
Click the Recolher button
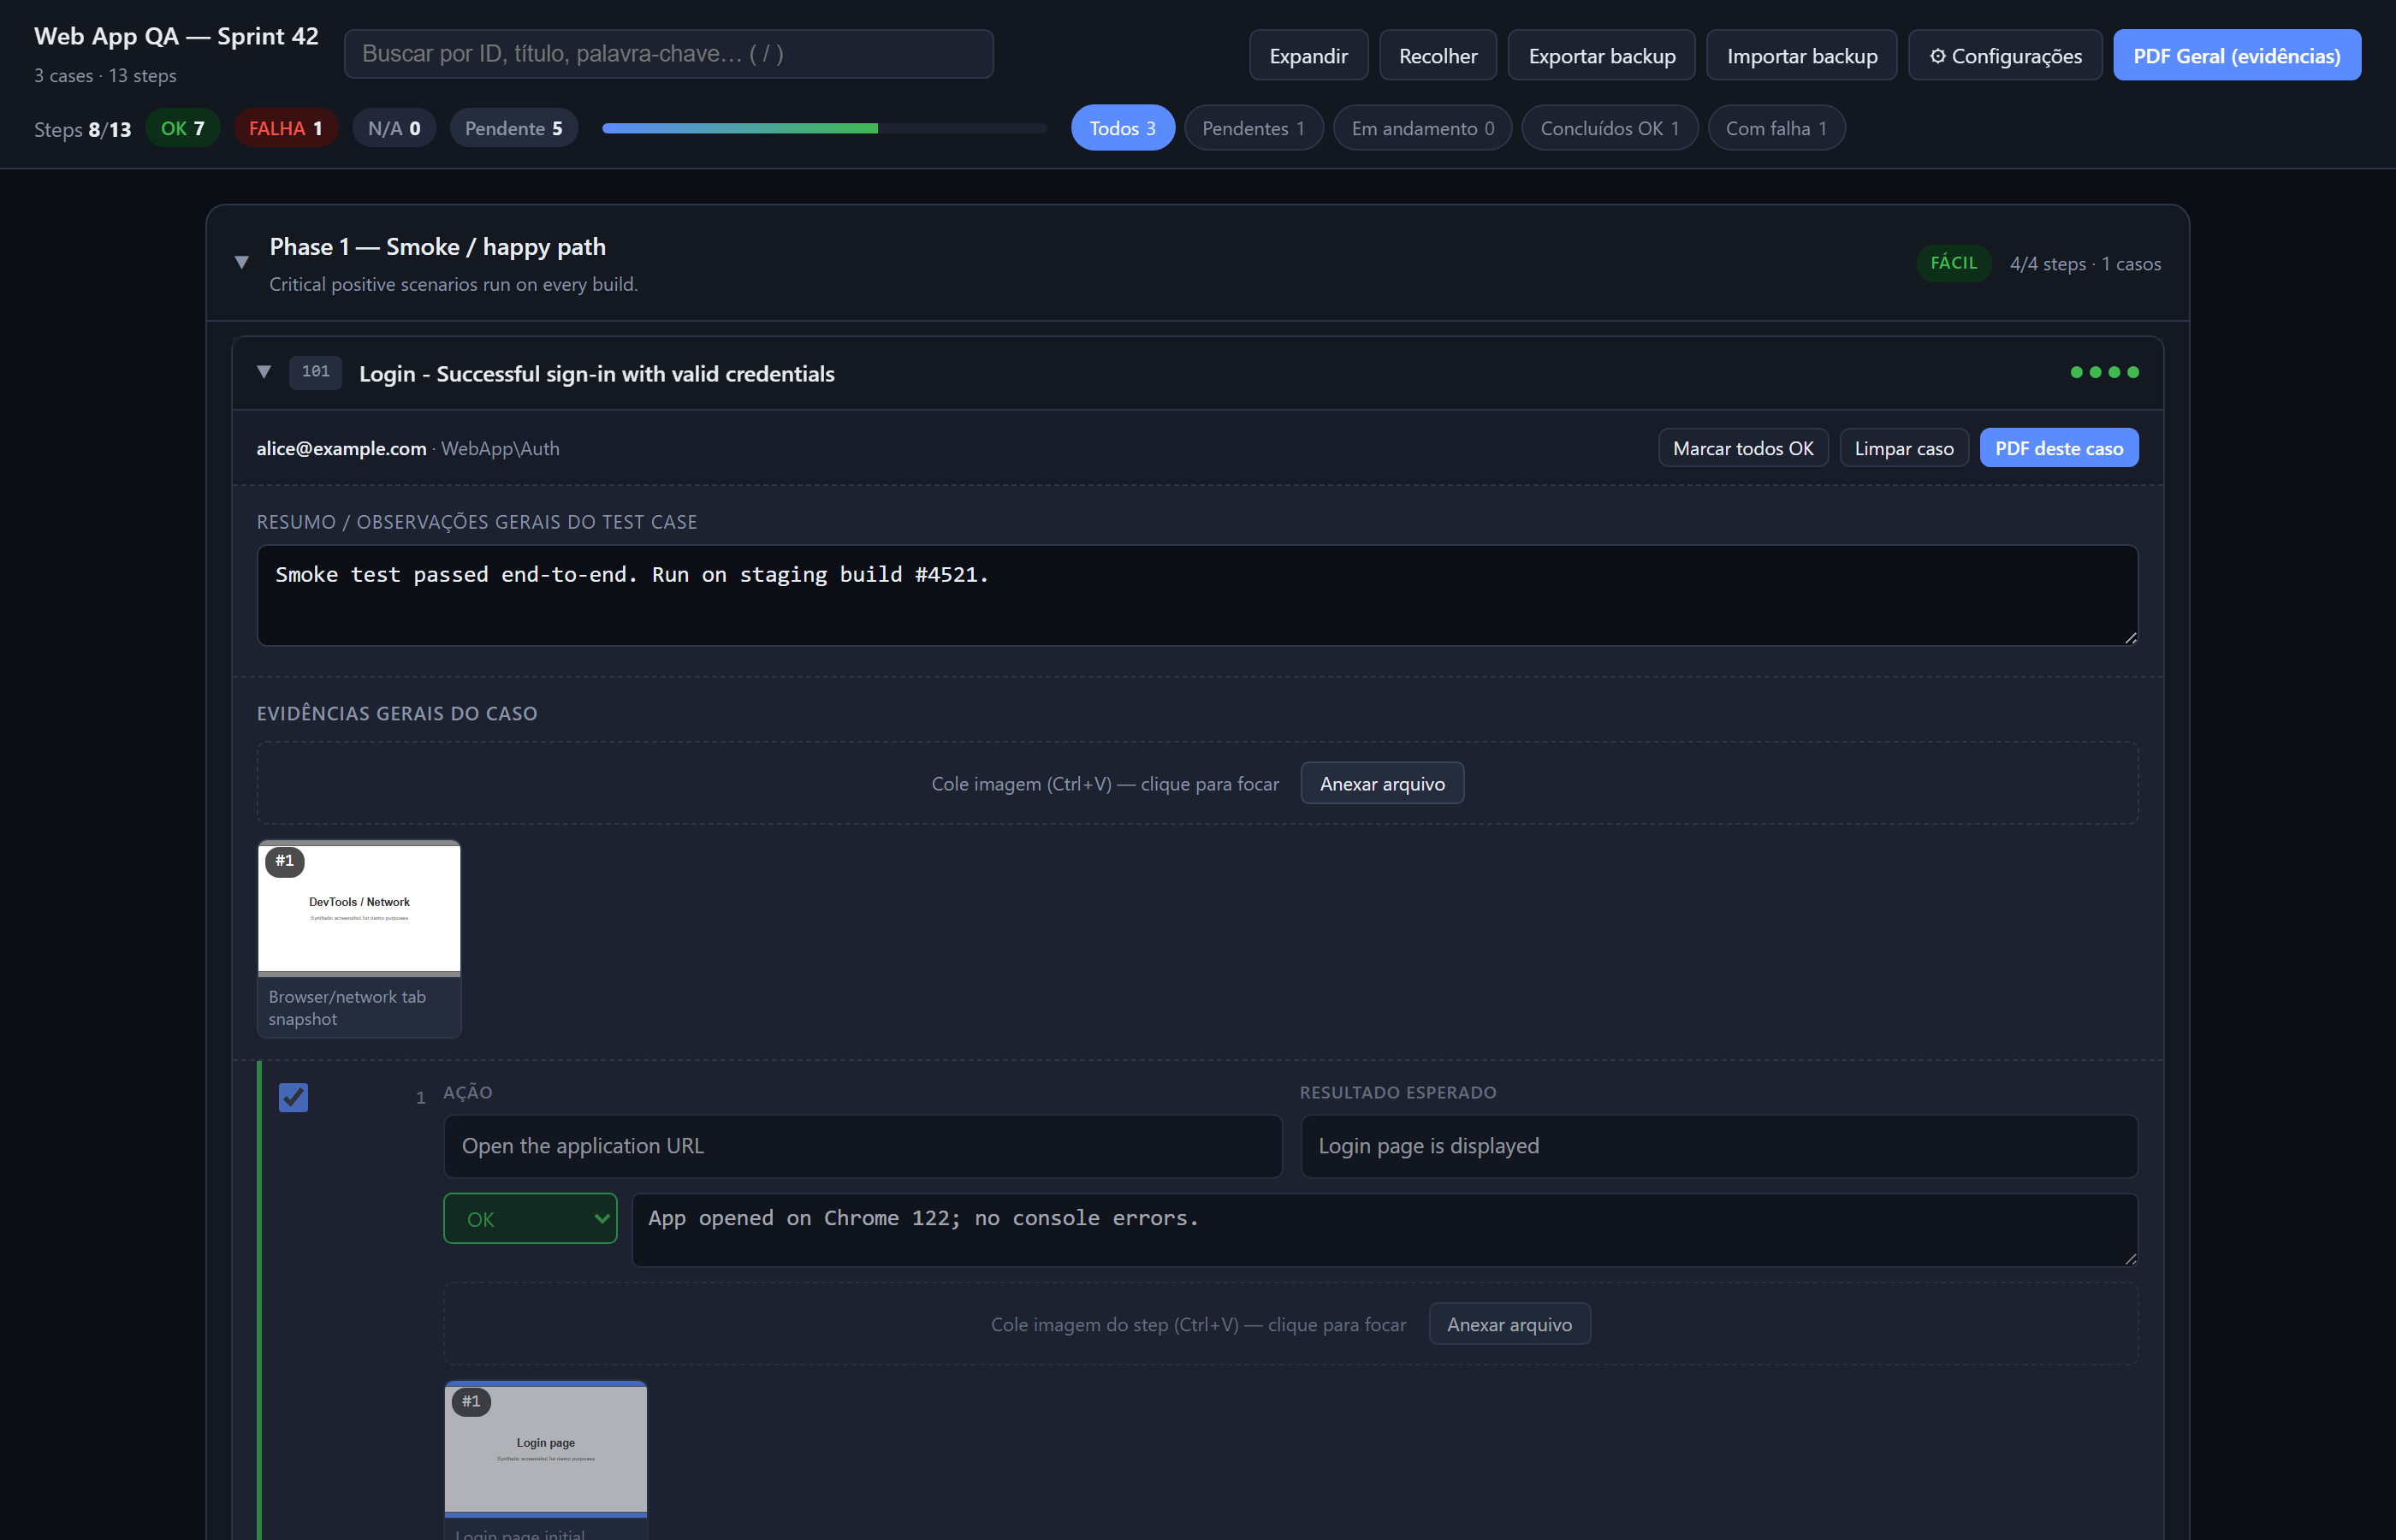click(x=1437, y=55)
